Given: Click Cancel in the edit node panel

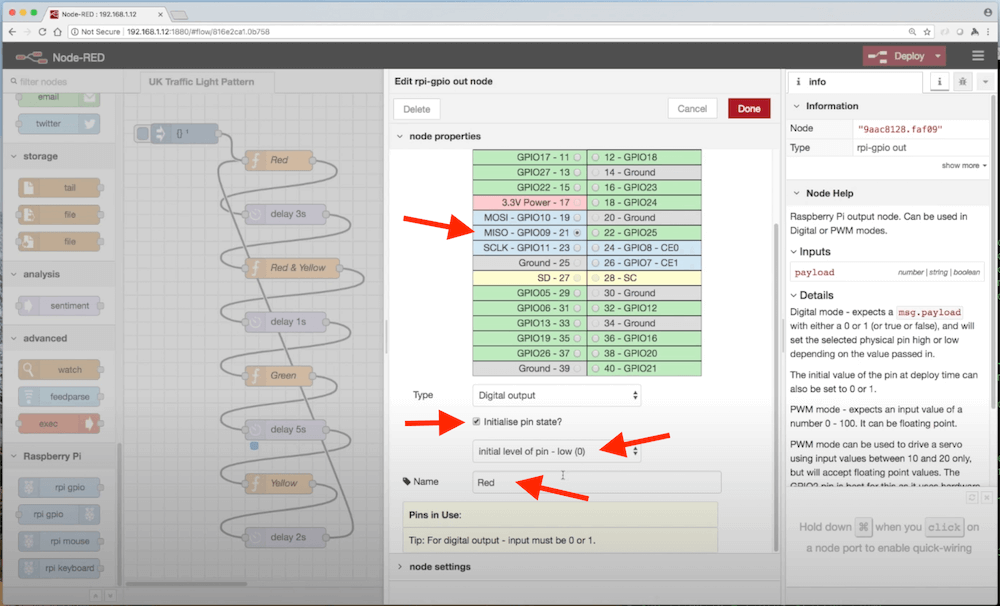Looking at the screenshot, I should coord(692,108).
